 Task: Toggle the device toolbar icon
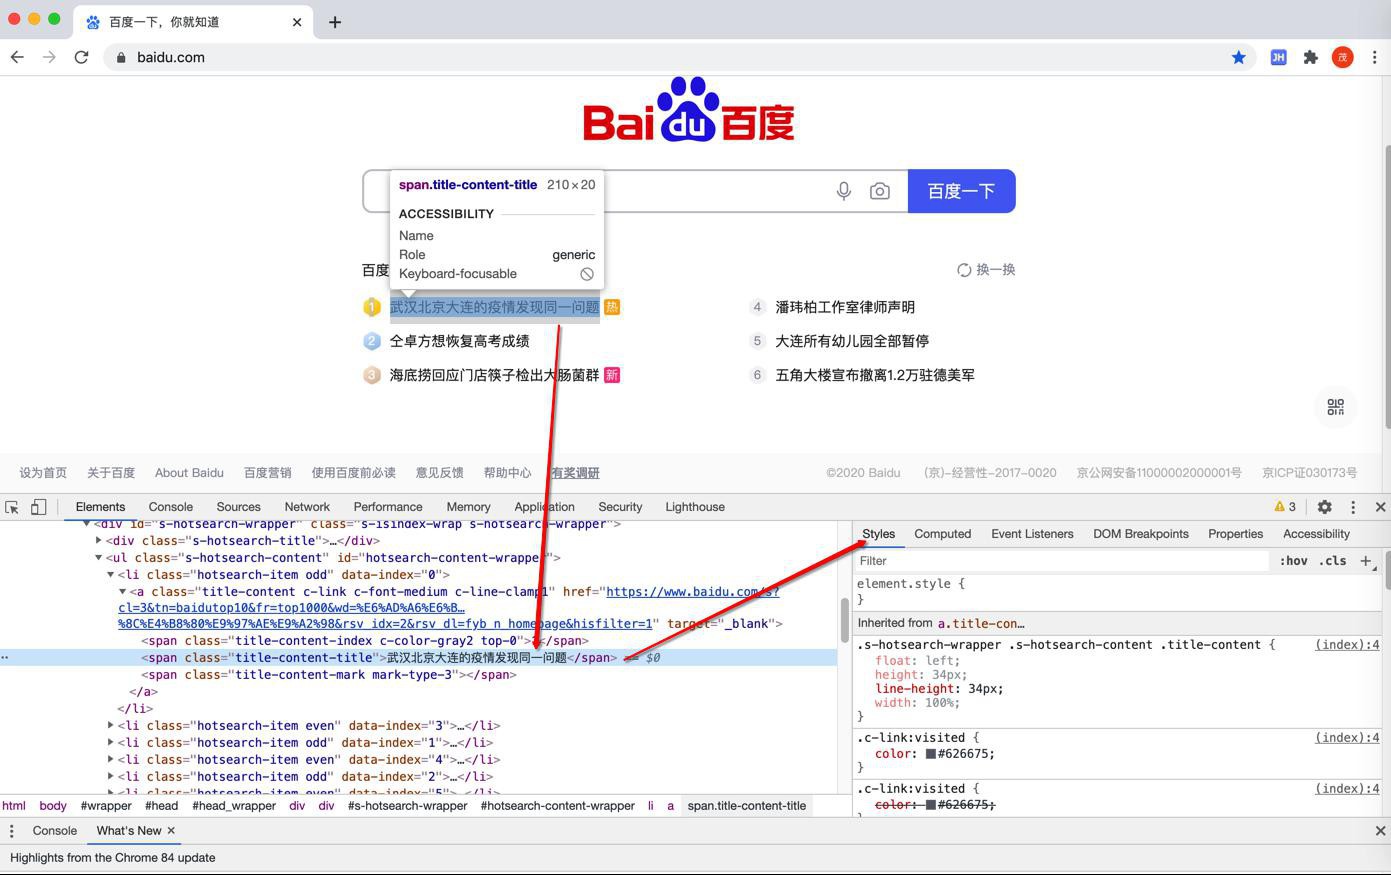coord(38,507)
